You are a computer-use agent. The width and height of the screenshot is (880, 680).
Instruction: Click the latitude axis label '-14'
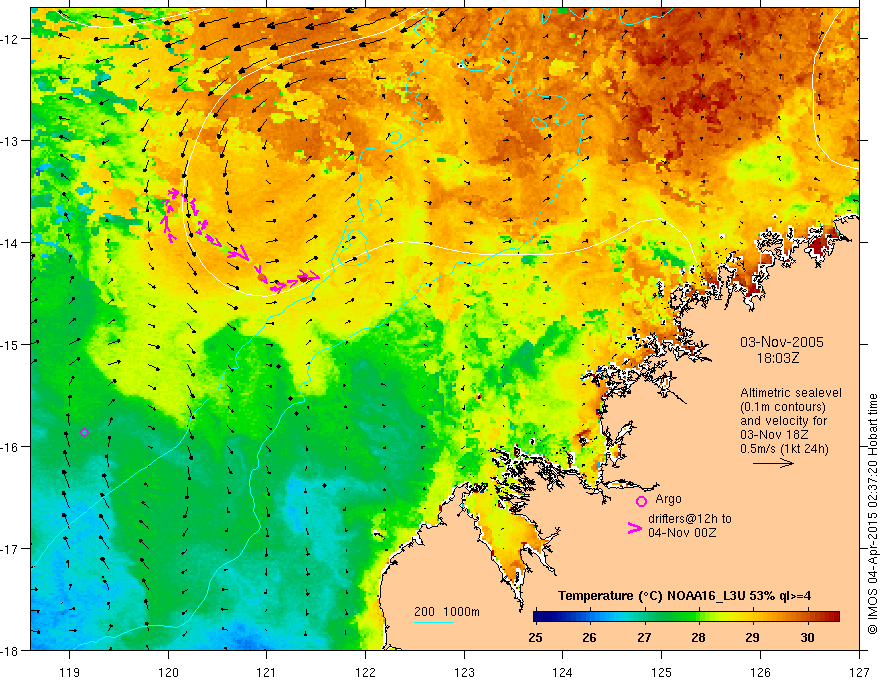(10, 242)
